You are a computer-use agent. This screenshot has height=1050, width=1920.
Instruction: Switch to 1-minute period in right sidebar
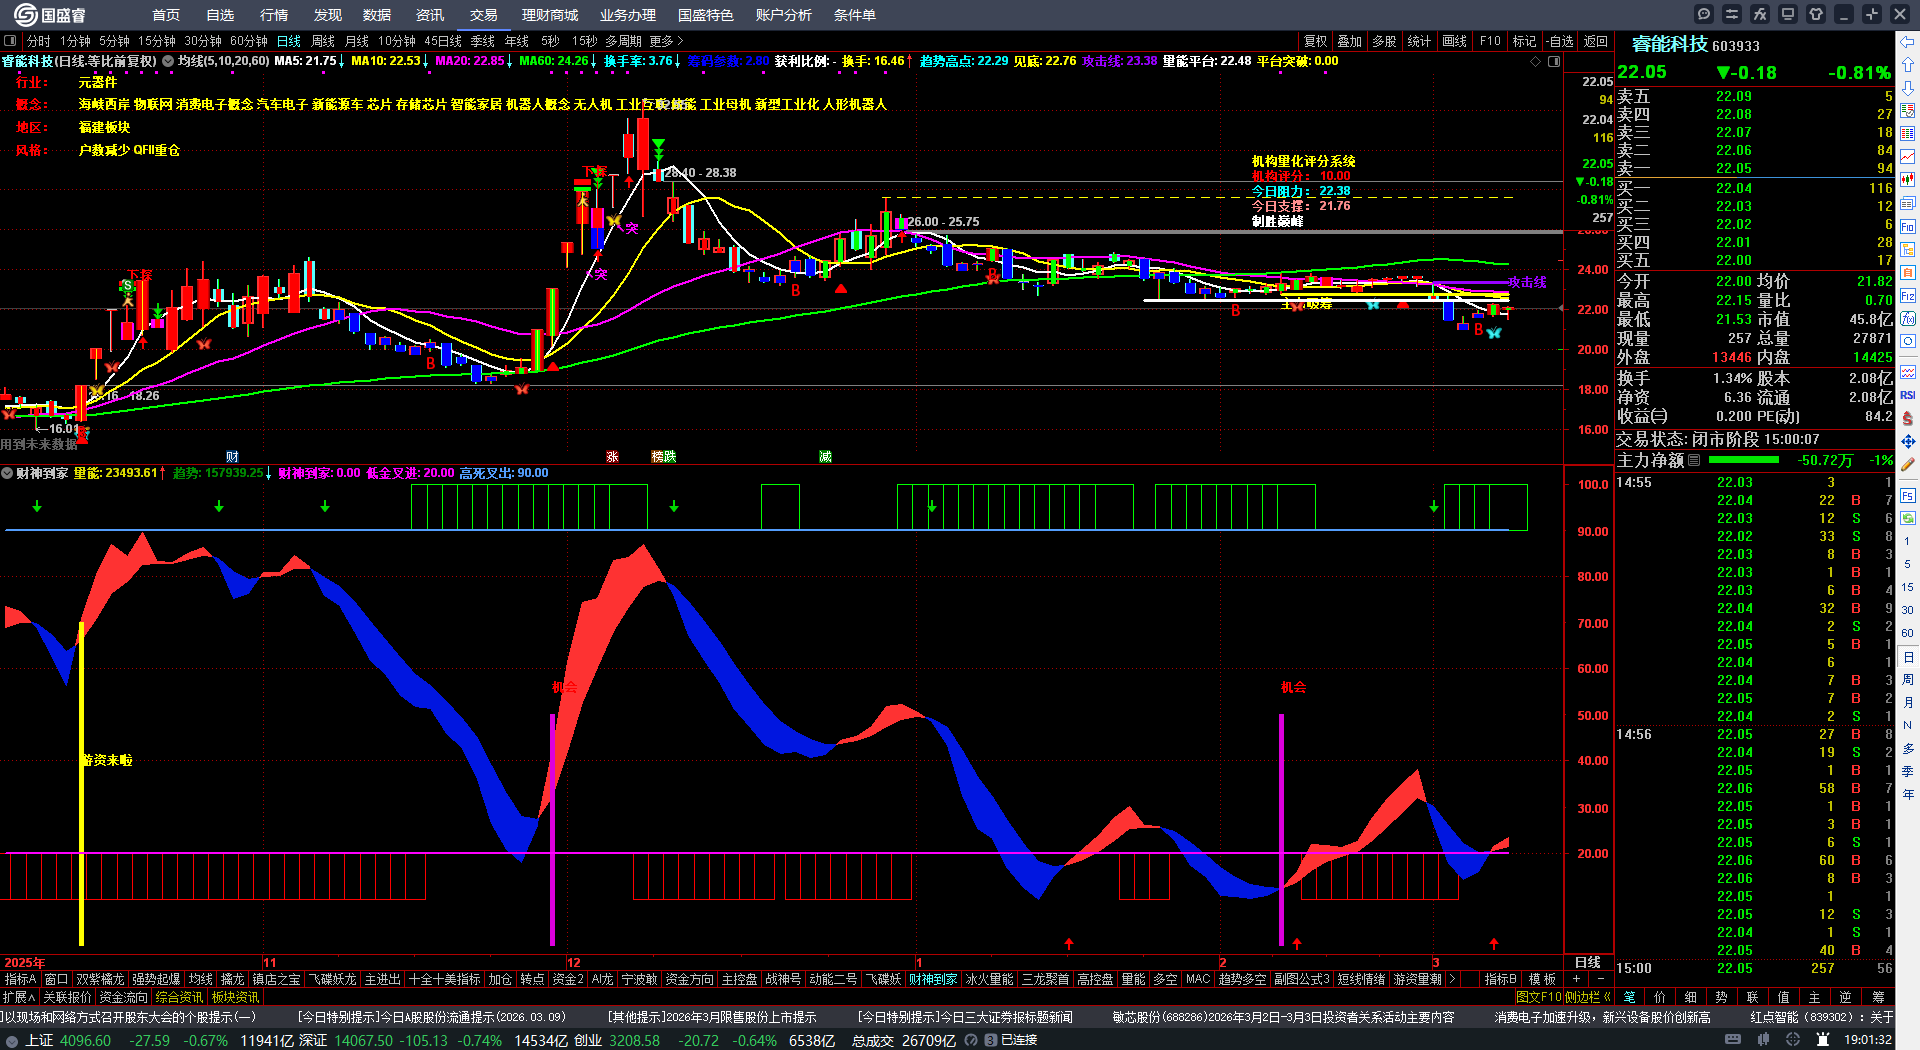pos(1908,541)
